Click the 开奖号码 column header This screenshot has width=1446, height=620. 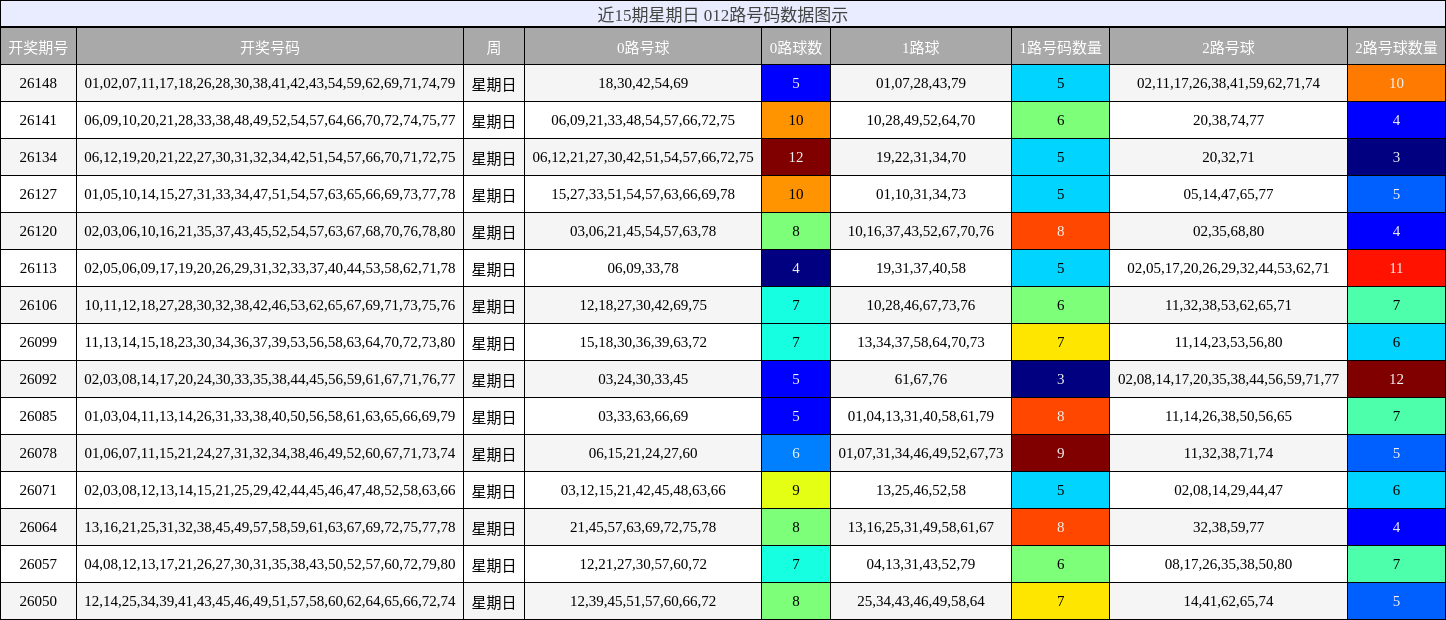click(270, 47)
